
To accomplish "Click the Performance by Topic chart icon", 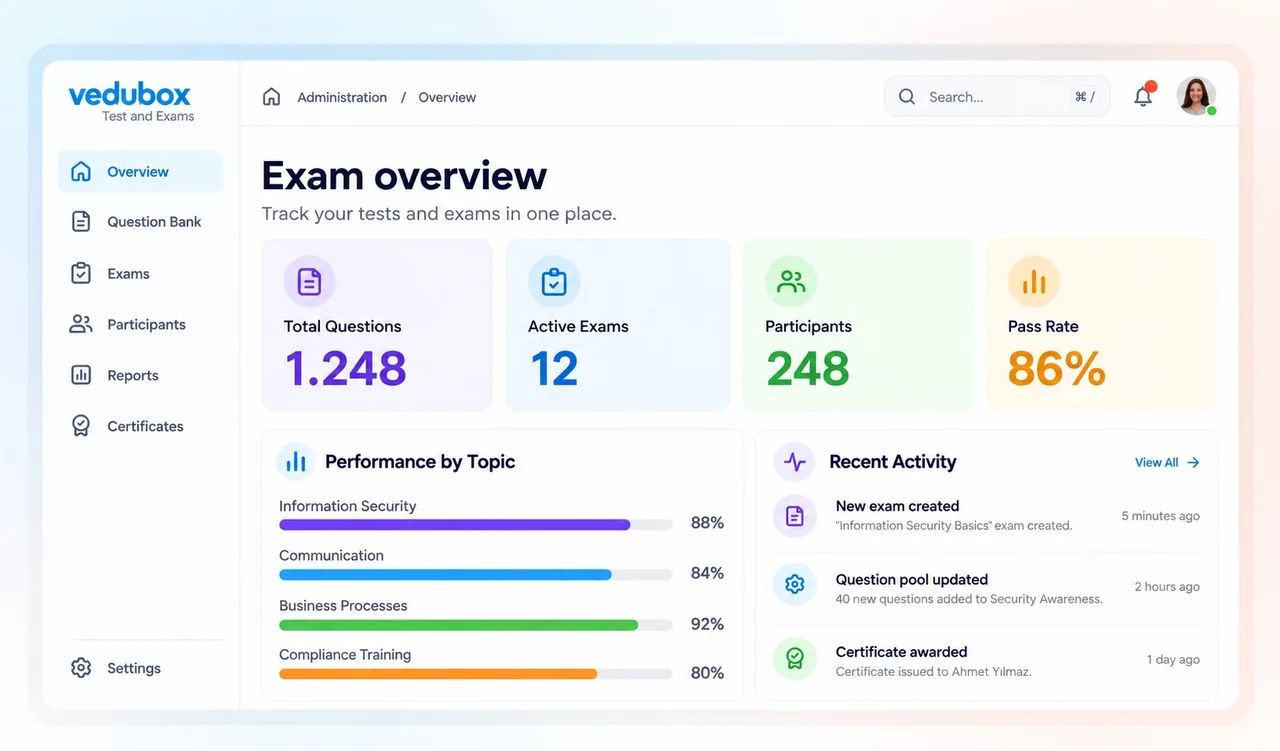I will coord(296,461).
